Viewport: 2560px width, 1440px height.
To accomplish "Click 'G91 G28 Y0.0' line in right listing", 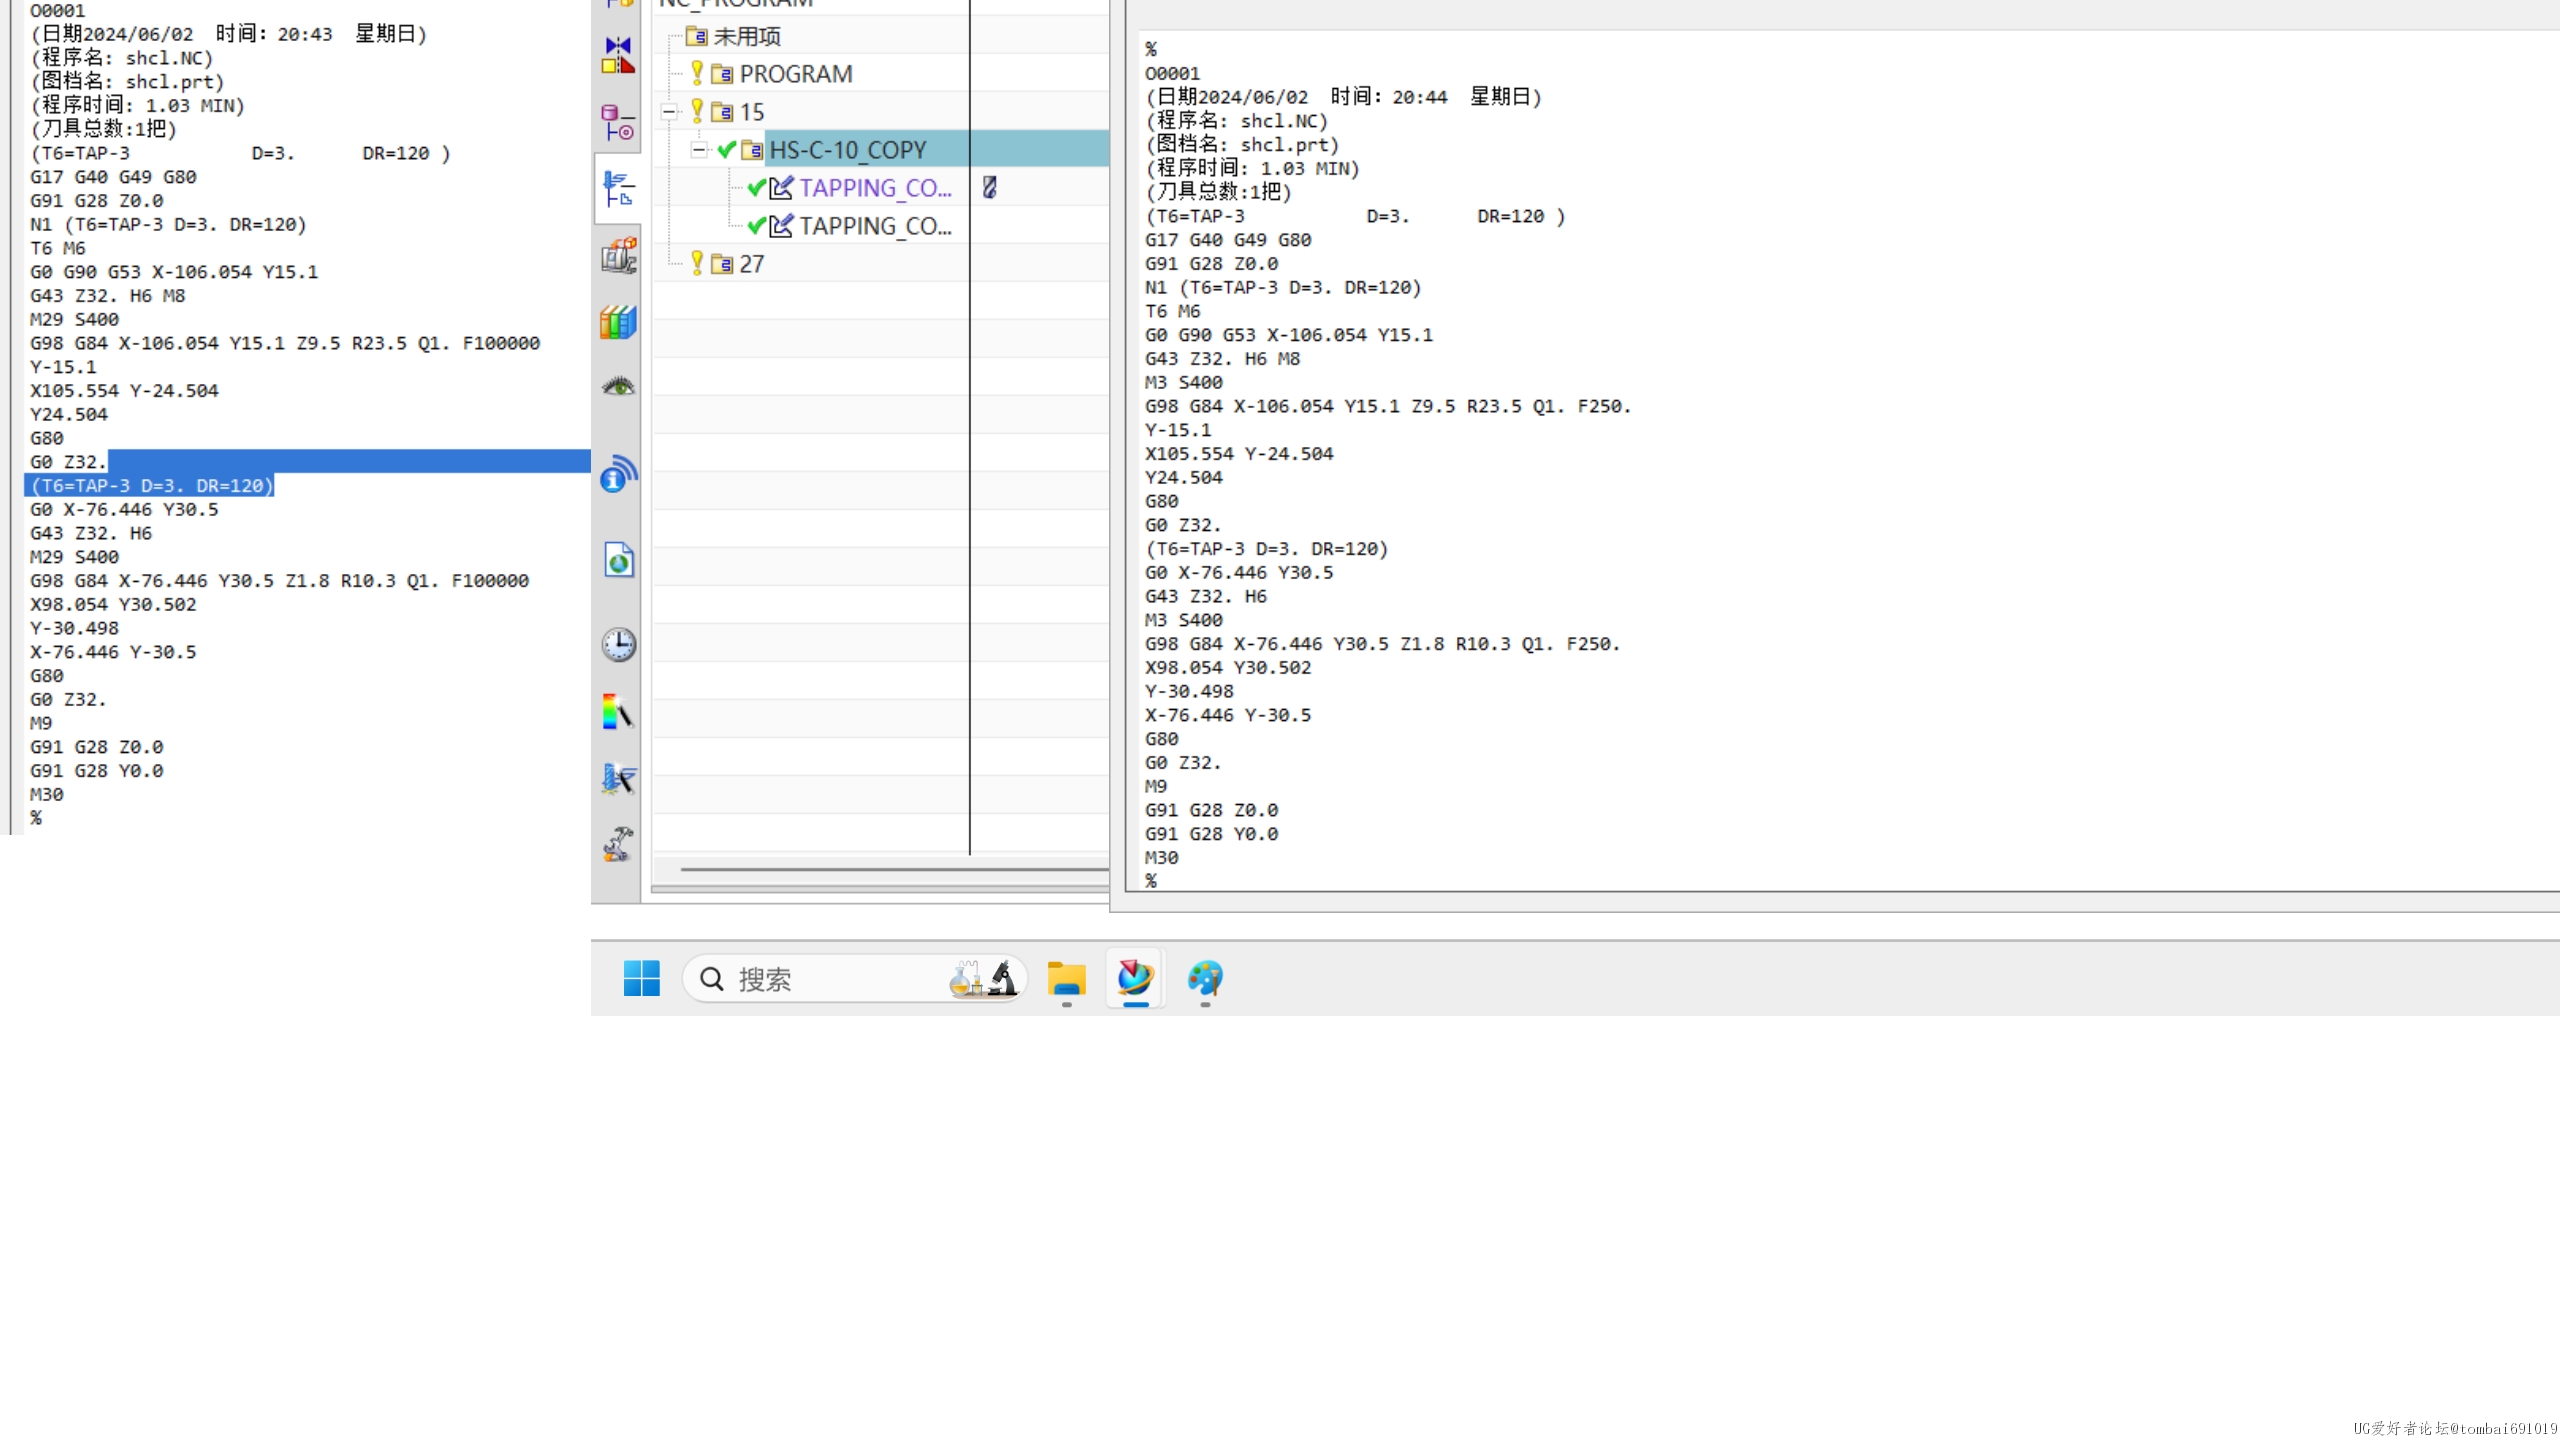I will pos(1211,834).
